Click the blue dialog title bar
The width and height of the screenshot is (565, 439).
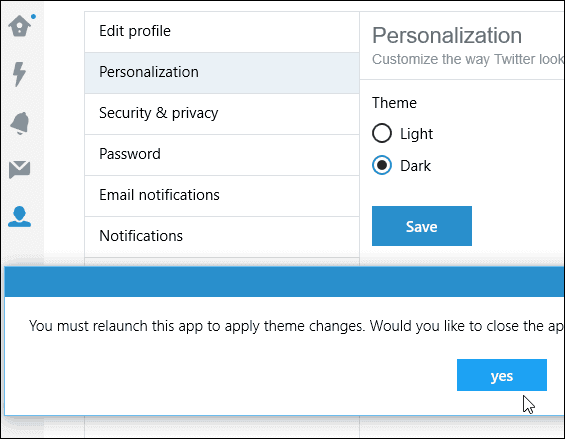pyautogui.click(x=284, y=281)
